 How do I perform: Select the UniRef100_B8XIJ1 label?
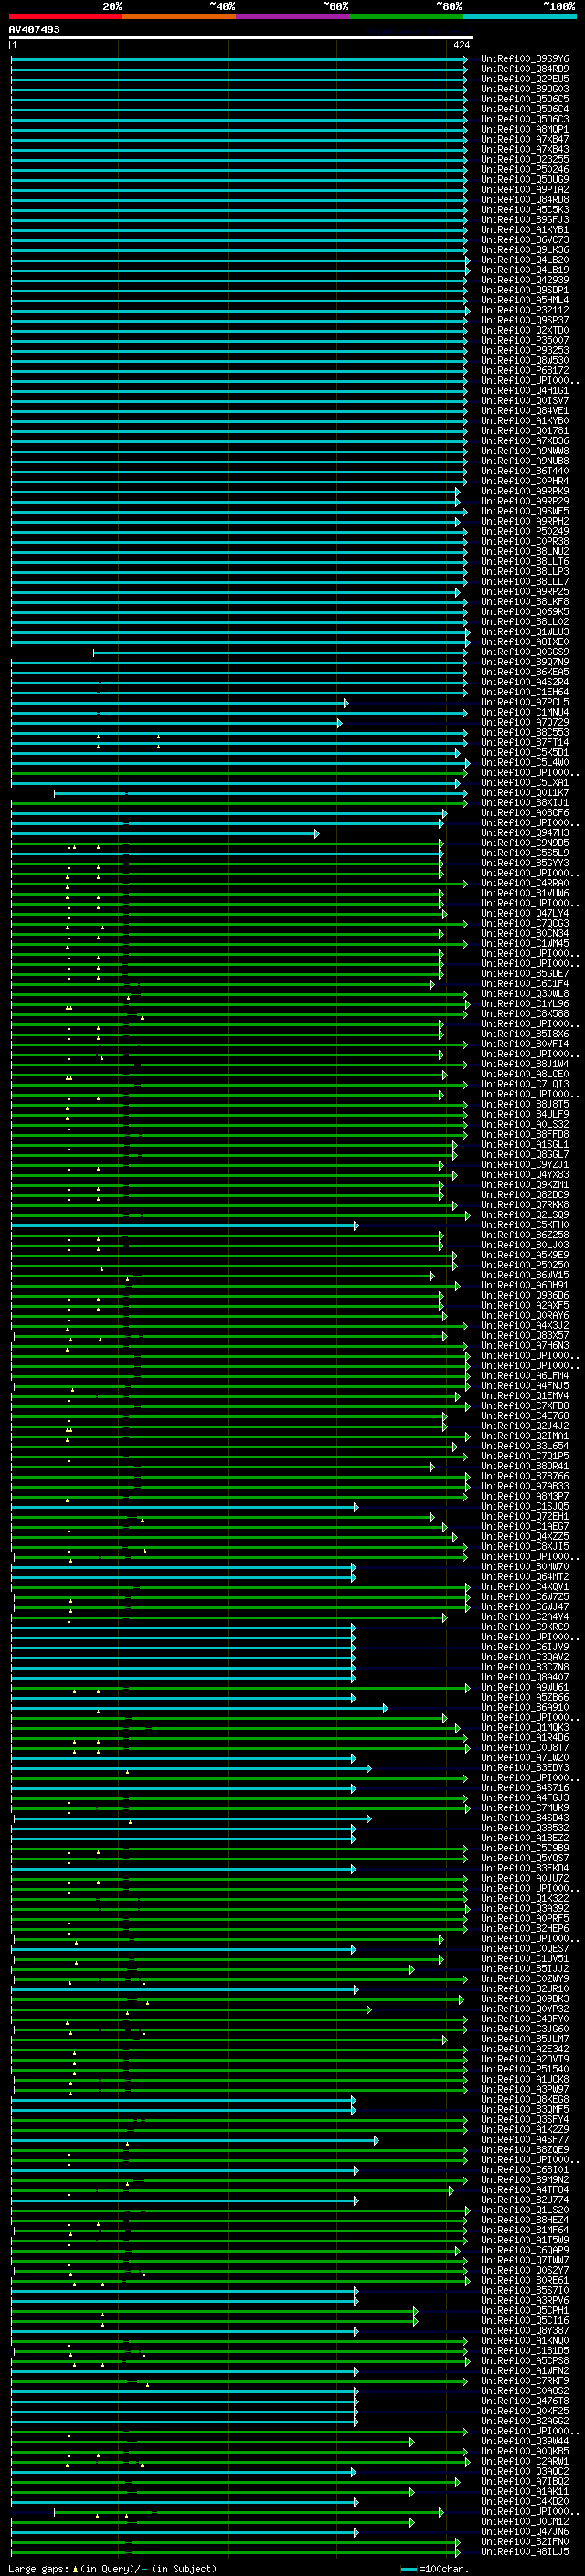[x=524, y=803]
